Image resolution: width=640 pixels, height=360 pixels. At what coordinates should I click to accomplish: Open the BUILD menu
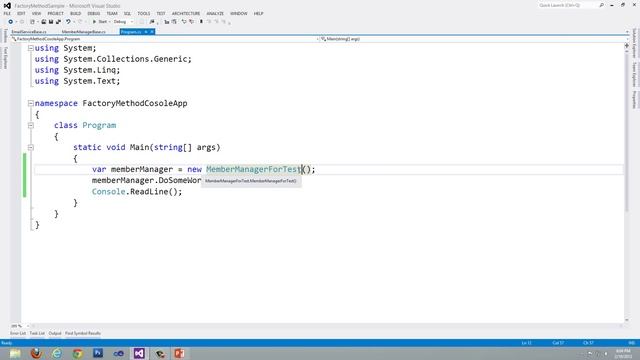(x=76, y=13)
